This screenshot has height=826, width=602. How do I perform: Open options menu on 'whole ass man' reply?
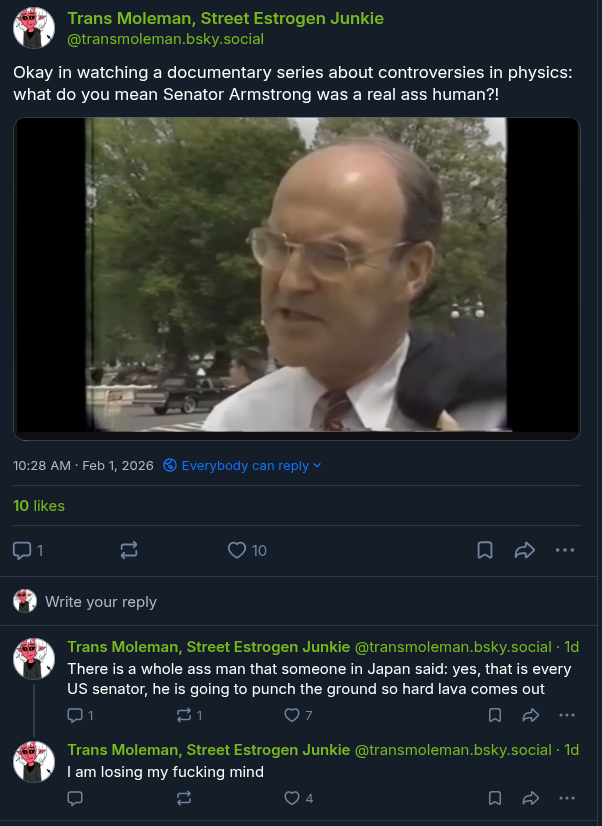[567, 715]
